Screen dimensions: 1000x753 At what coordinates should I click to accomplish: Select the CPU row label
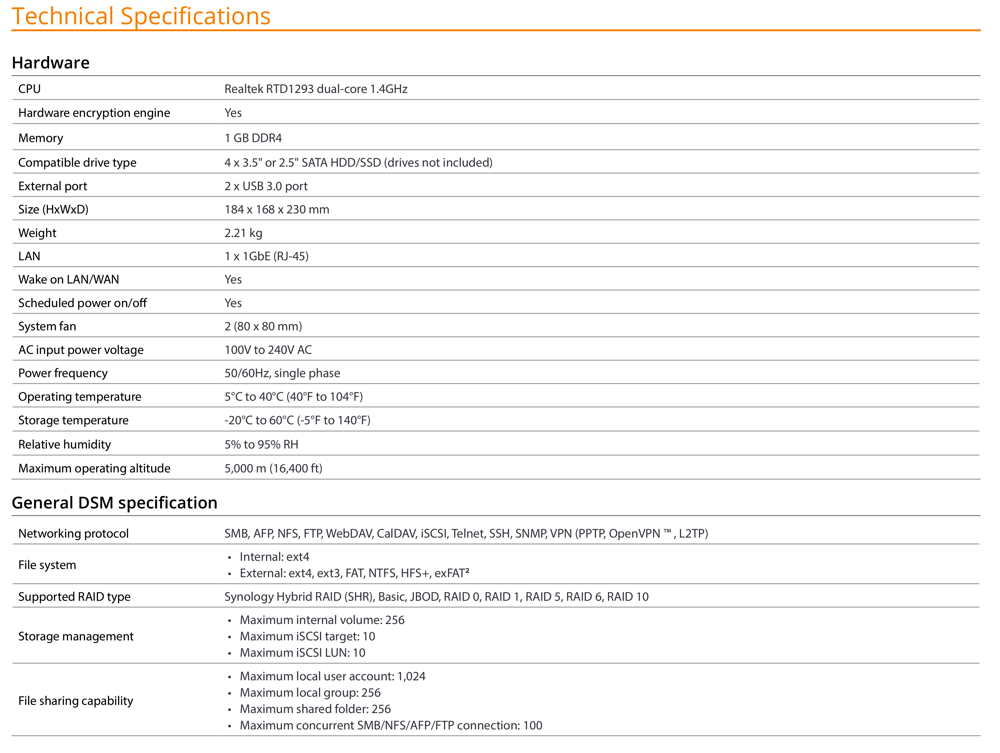(30, 89)
